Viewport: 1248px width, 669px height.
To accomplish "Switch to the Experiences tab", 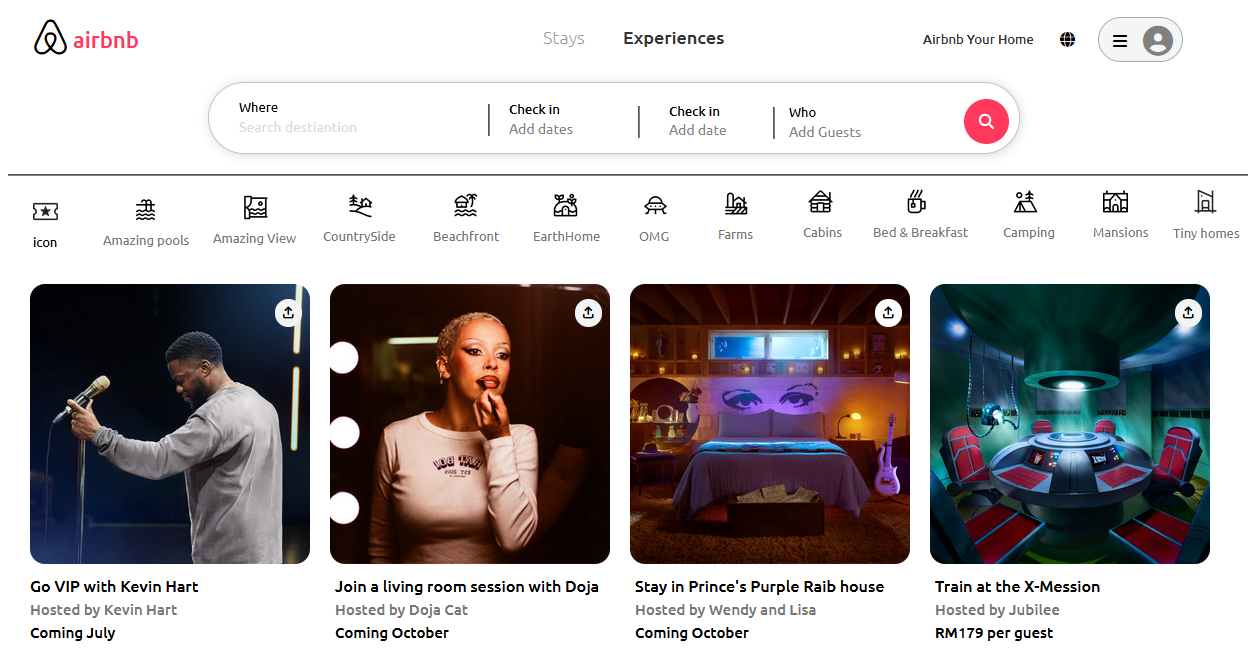I will tap(673, 39).
